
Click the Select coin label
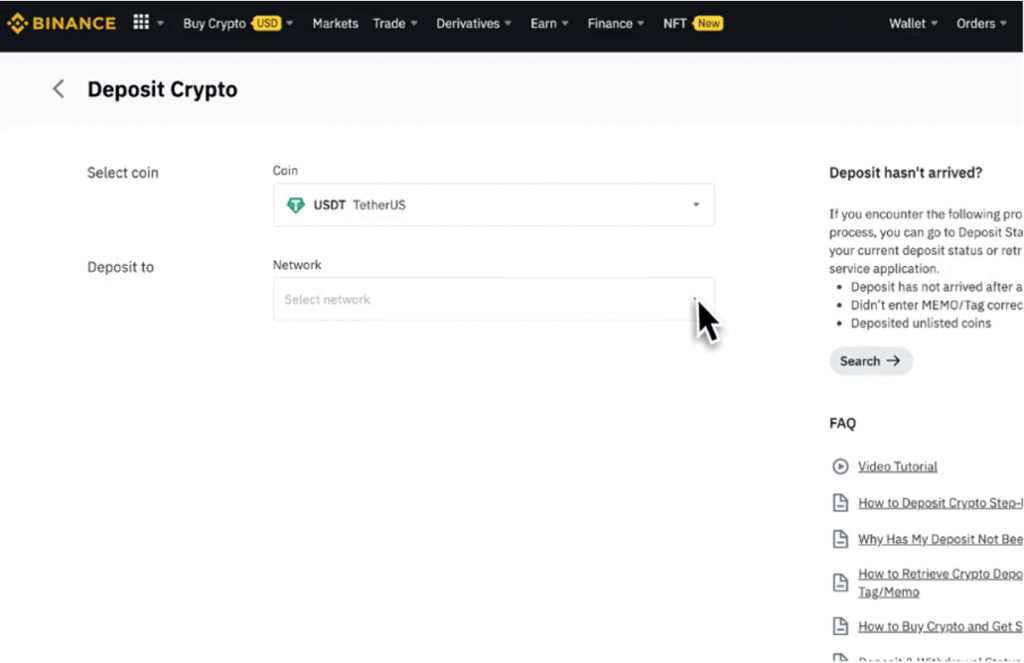tap(123, 173)
